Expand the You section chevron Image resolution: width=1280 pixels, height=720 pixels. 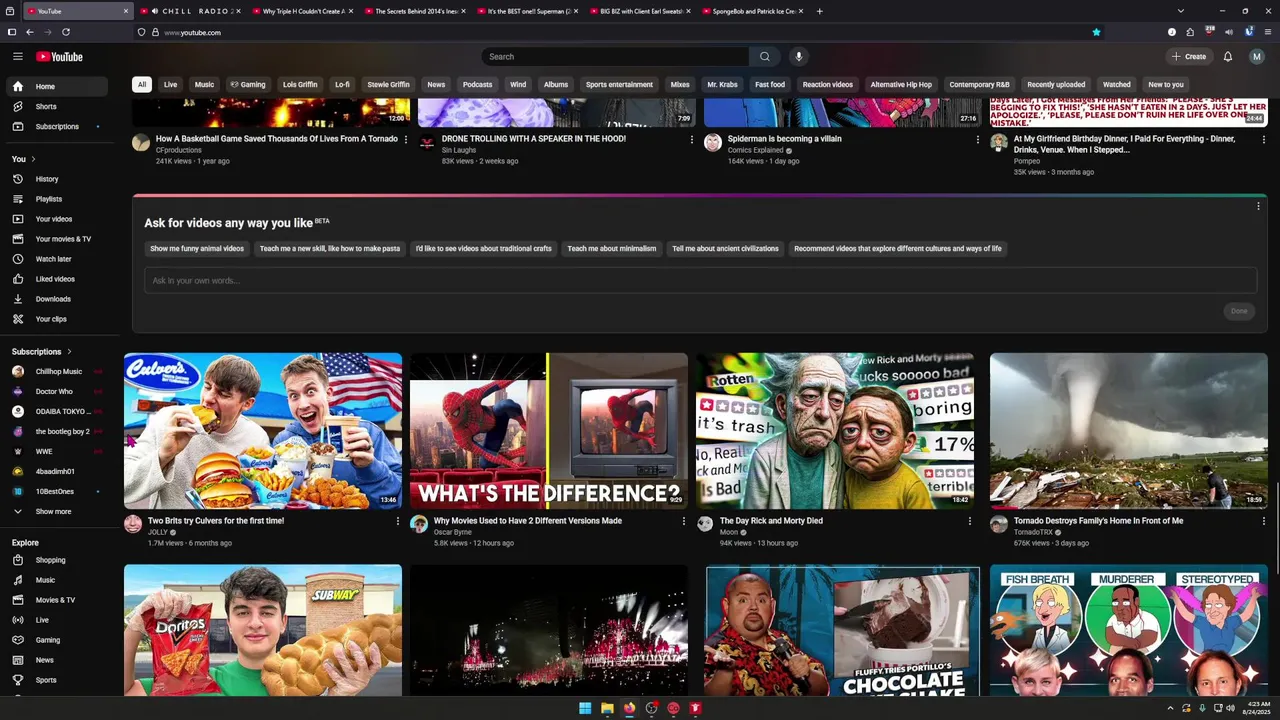33,159
